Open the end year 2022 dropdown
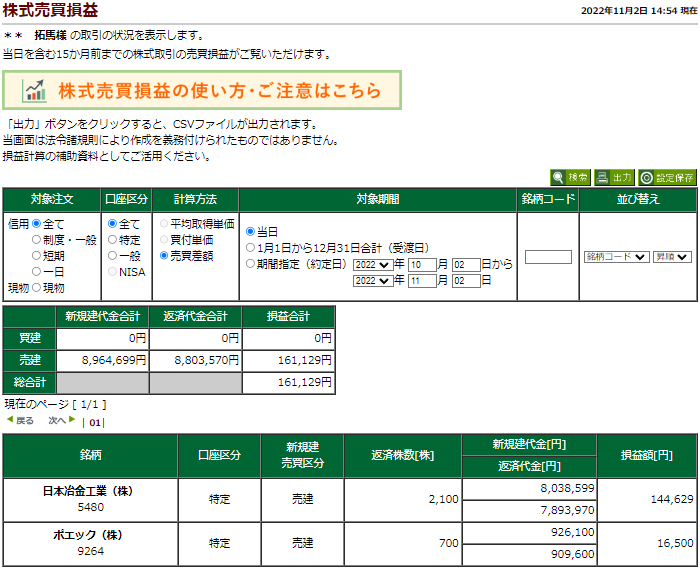 [373, 281]
